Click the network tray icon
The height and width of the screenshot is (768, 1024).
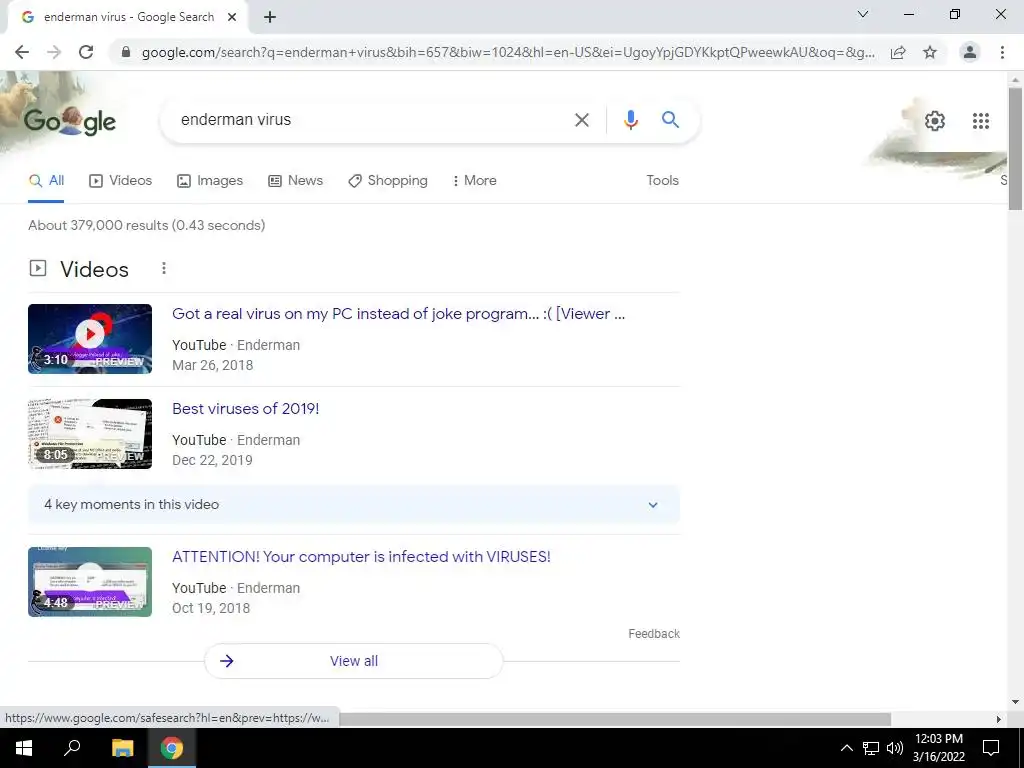(871, 748)
